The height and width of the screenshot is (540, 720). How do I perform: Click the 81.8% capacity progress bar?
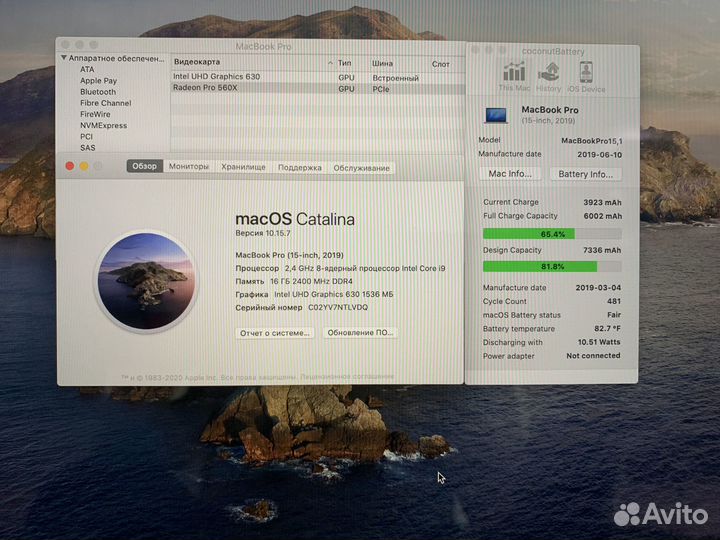click(552, 266)
